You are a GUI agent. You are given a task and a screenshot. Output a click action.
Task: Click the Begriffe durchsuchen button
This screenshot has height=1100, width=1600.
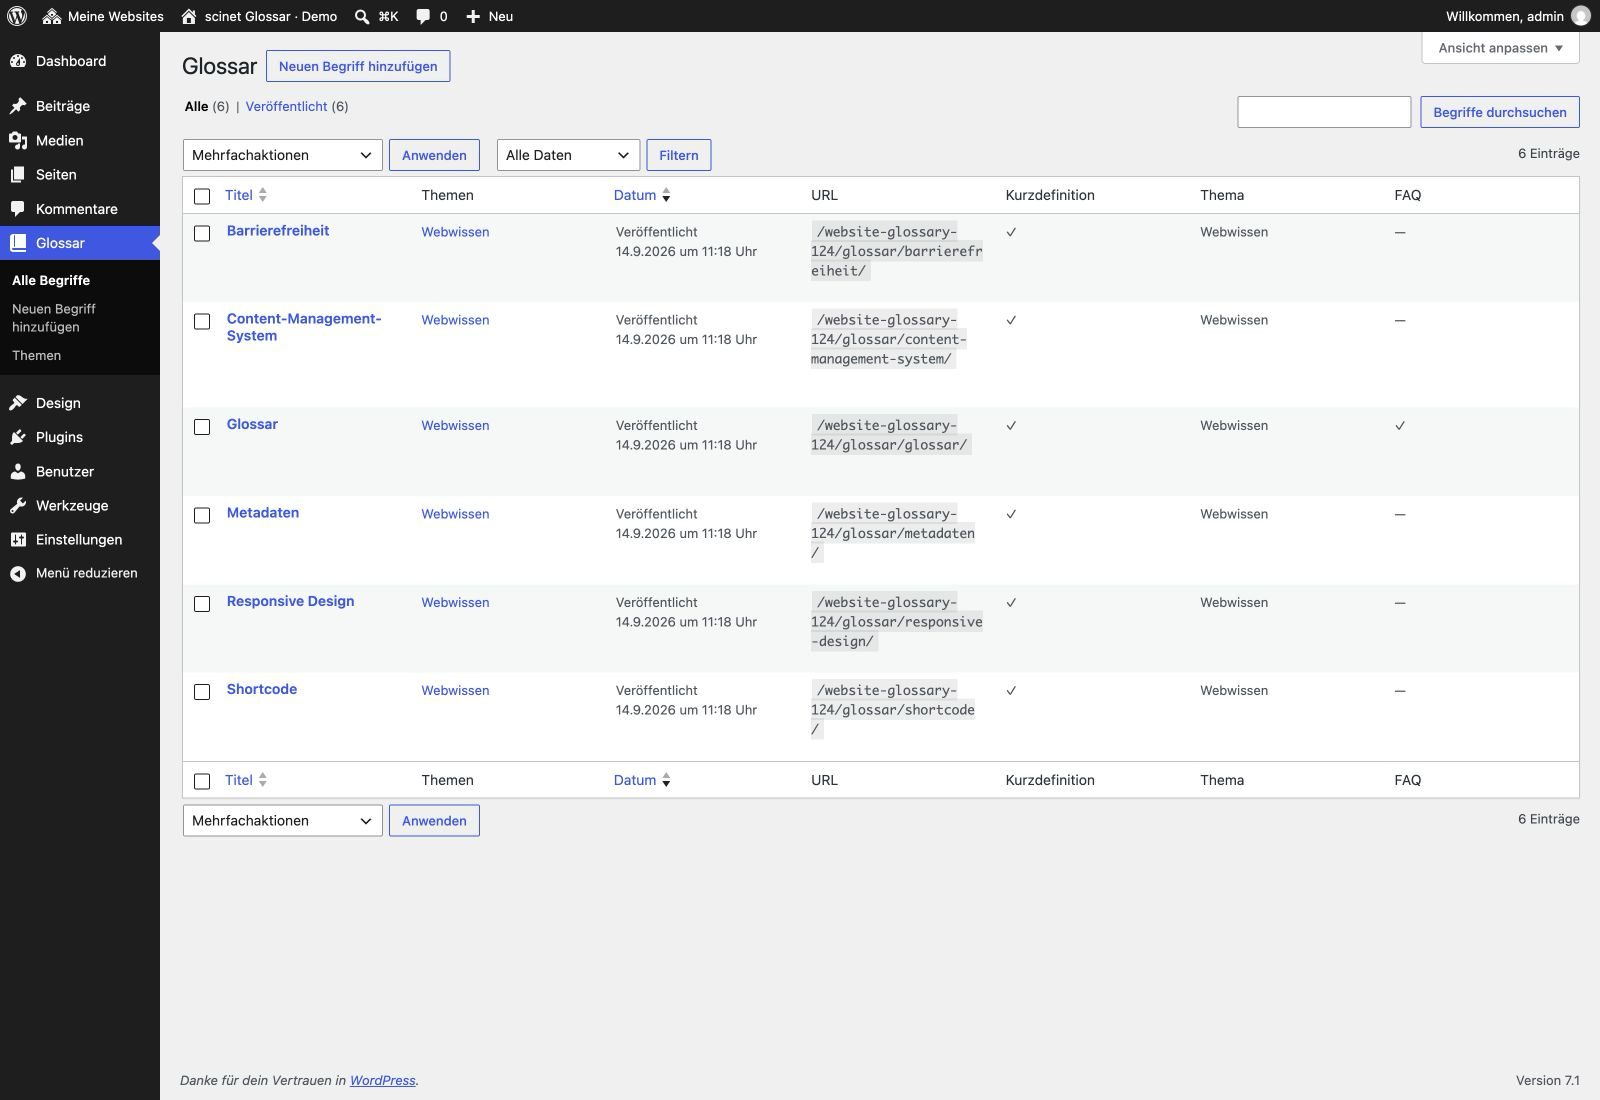pyautogui.click(x=1500, y=112)
